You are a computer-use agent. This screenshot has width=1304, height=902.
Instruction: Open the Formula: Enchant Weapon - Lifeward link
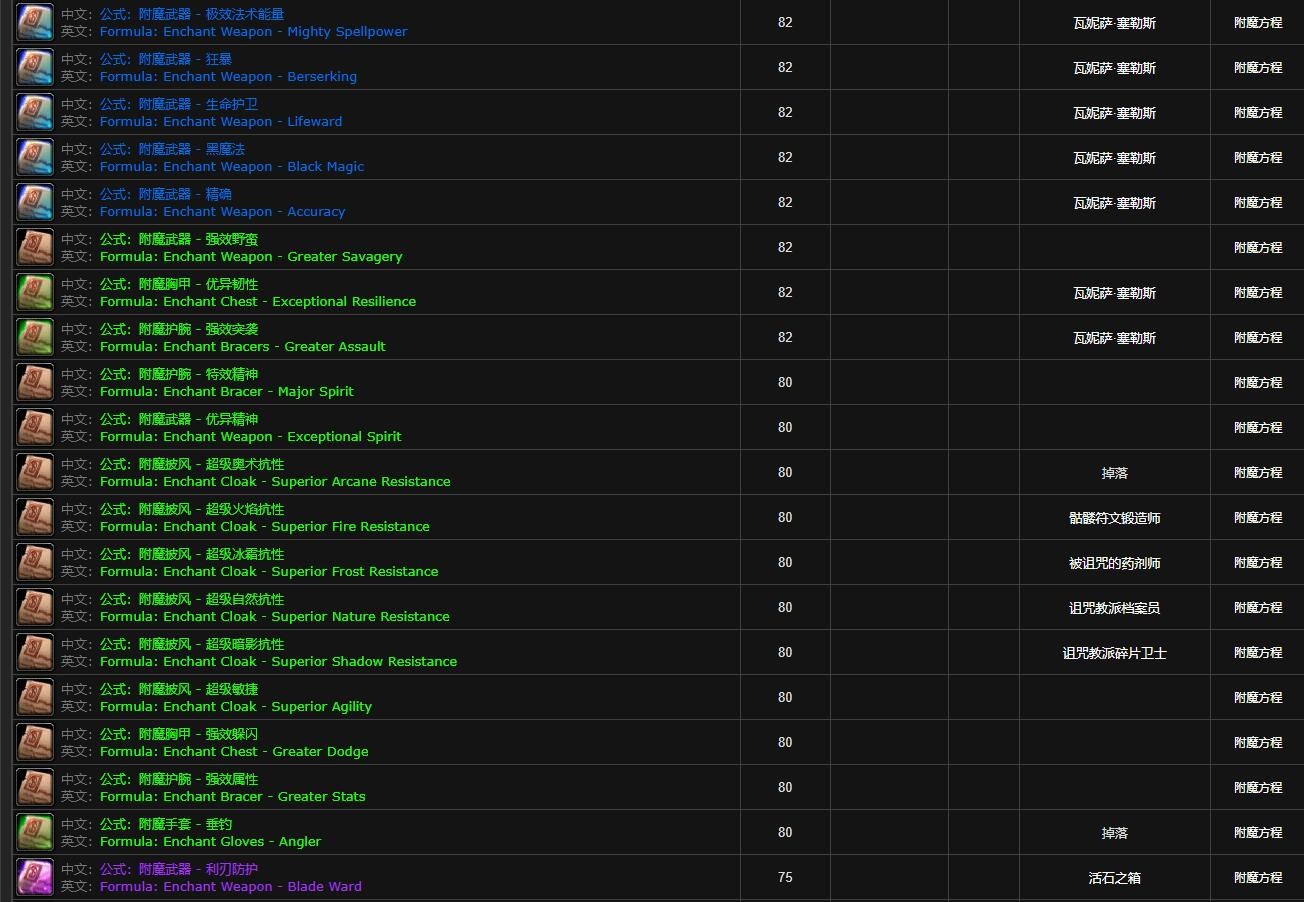tap(220, 121)
